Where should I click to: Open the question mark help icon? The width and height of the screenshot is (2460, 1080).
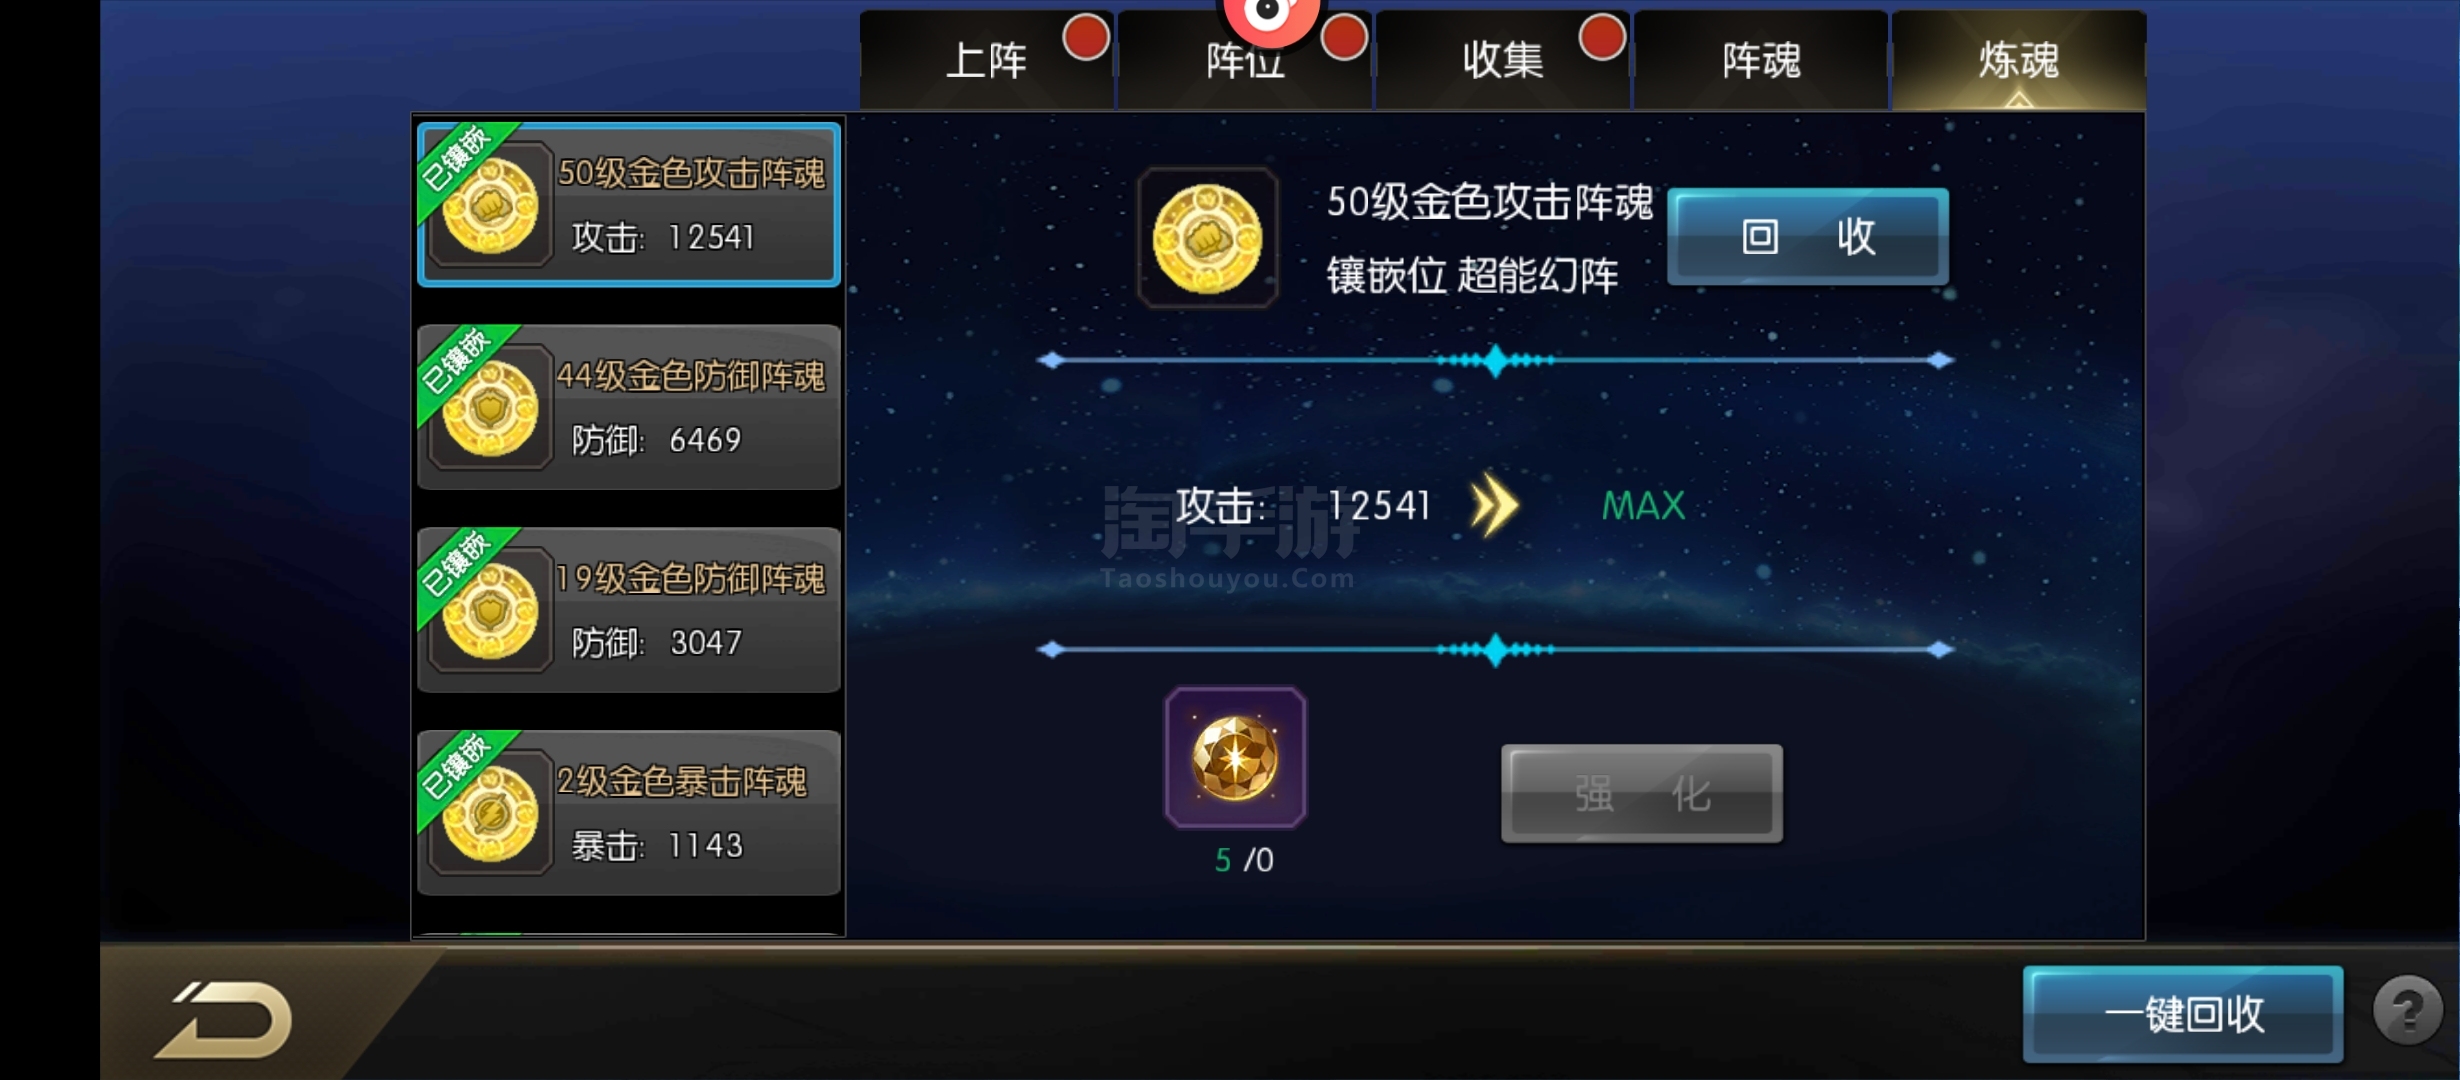2408,1011
